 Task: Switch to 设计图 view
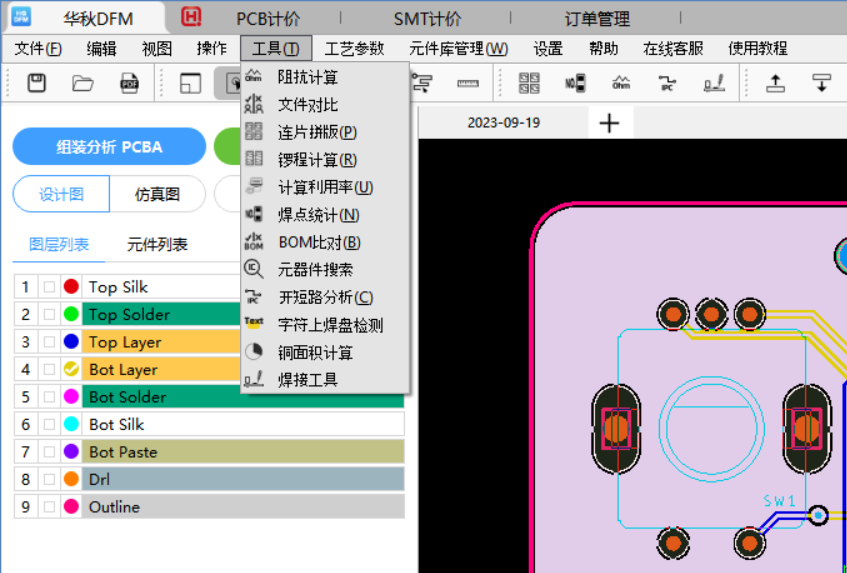(61, 194)
